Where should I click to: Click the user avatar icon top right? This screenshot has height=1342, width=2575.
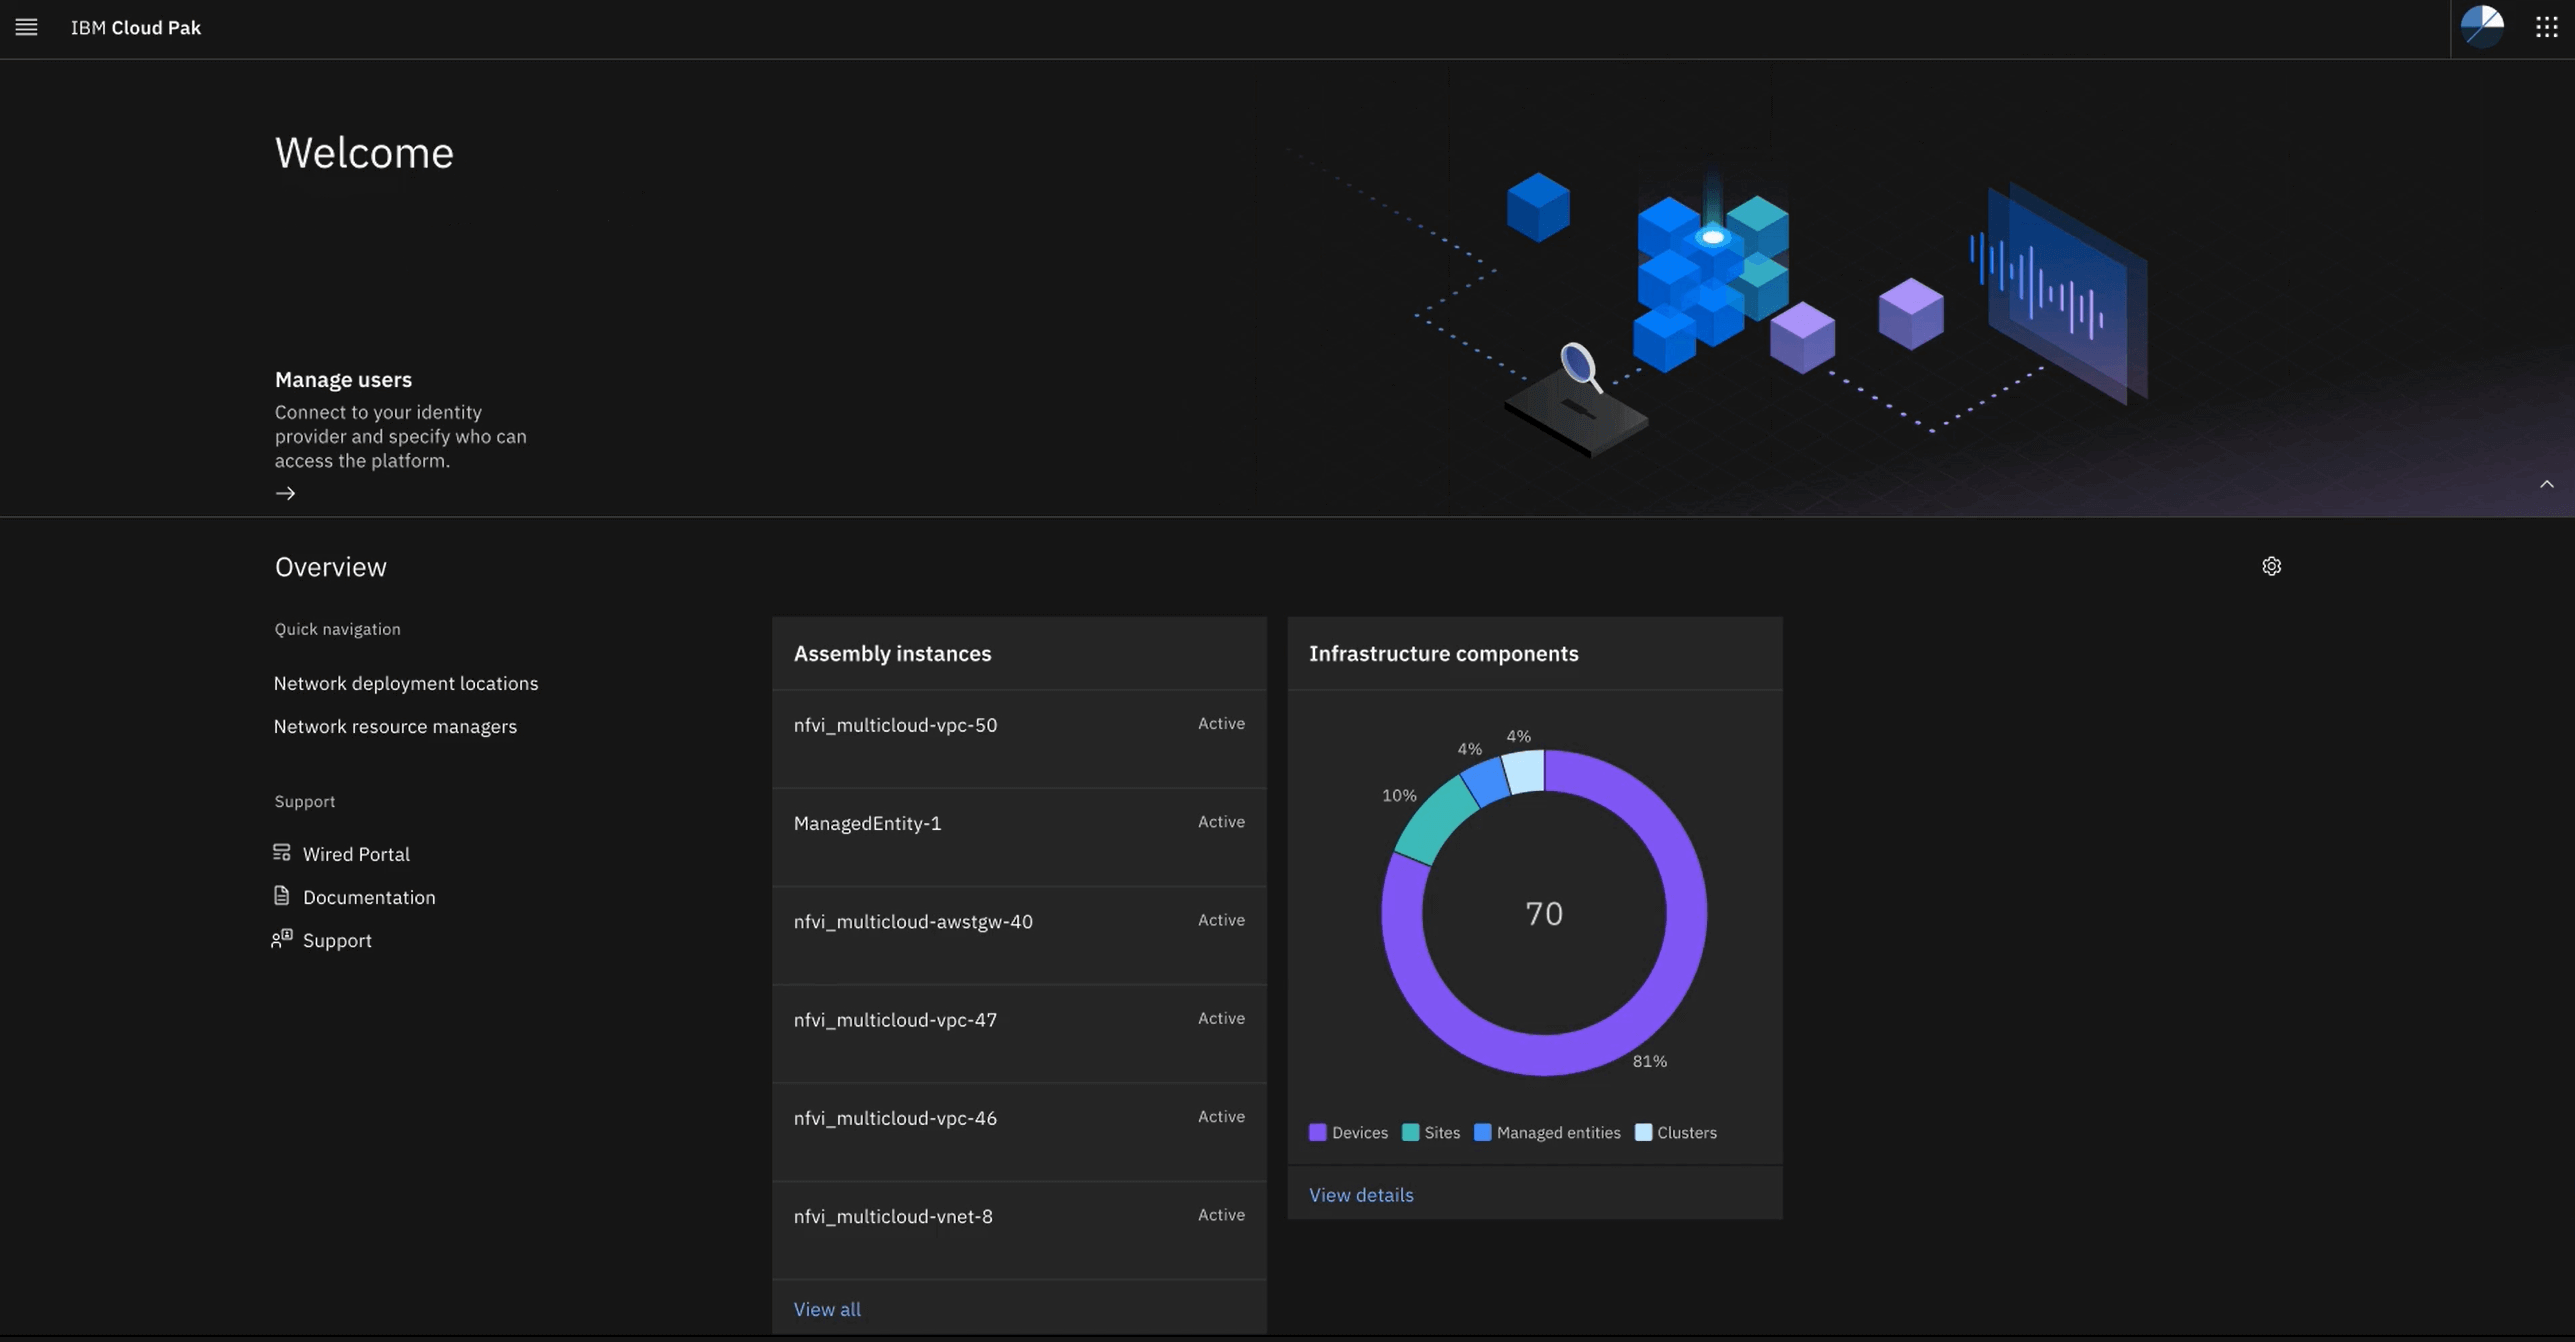pyautogui.click(x=2483, y=26)
